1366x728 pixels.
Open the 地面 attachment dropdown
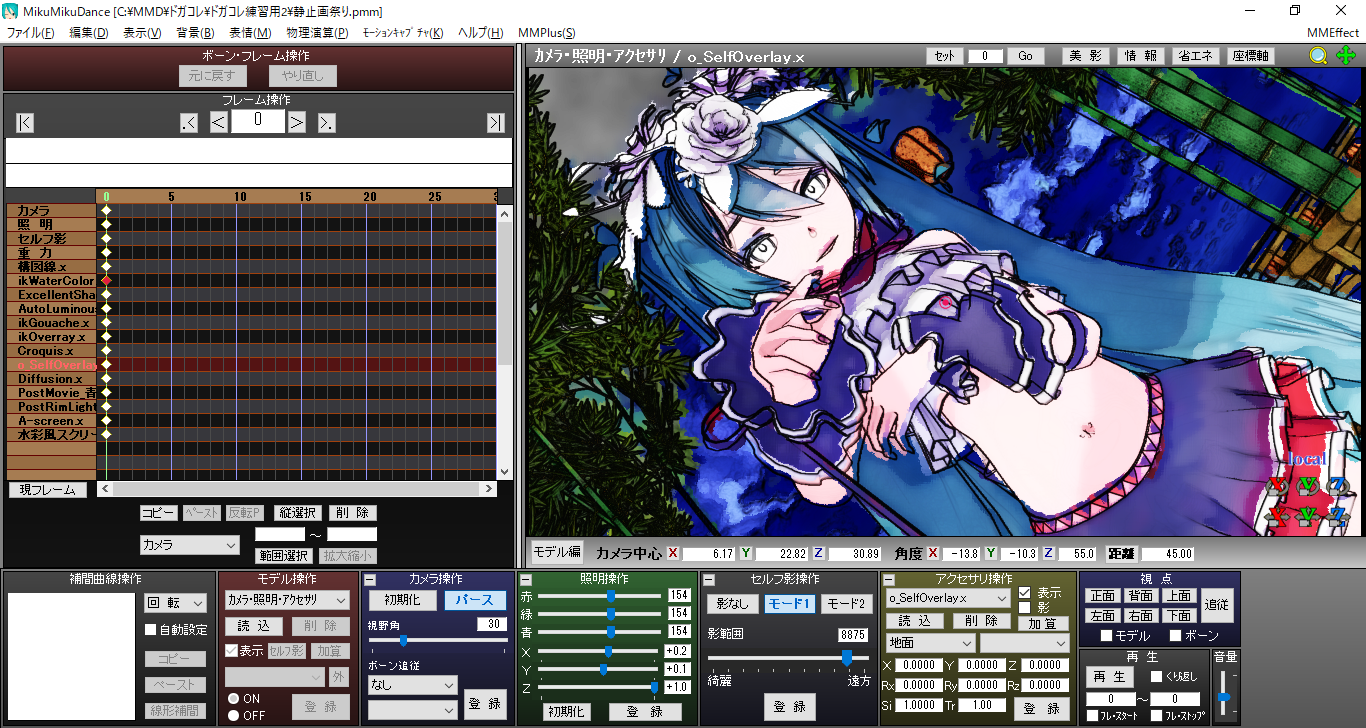point(930,643)
